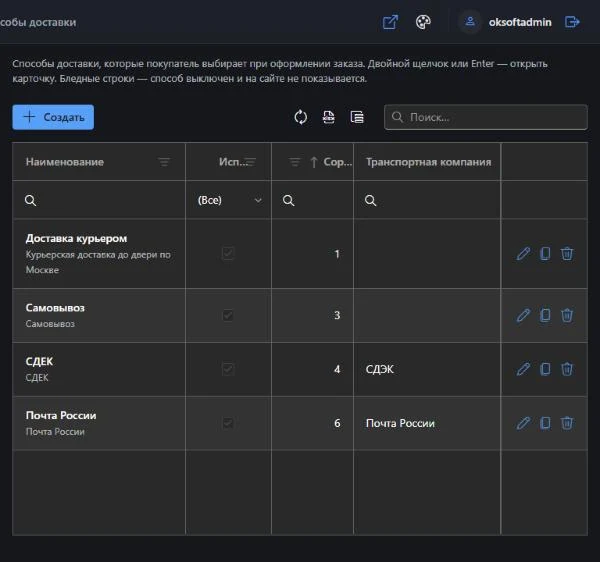The image size is (600, 562).
Task: Export grid data to Excel
Action: click(329, 117)
